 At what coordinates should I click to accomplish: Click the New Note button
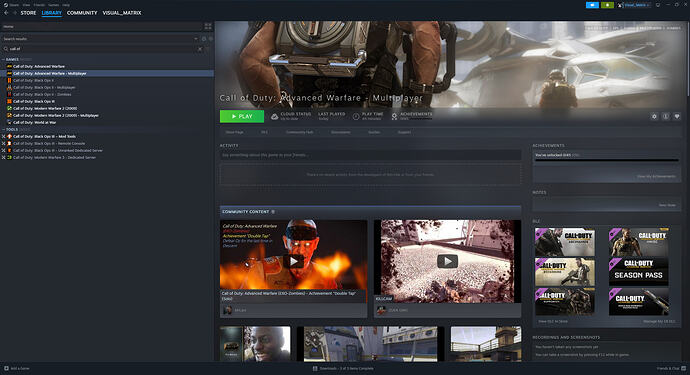click(667, 205)
